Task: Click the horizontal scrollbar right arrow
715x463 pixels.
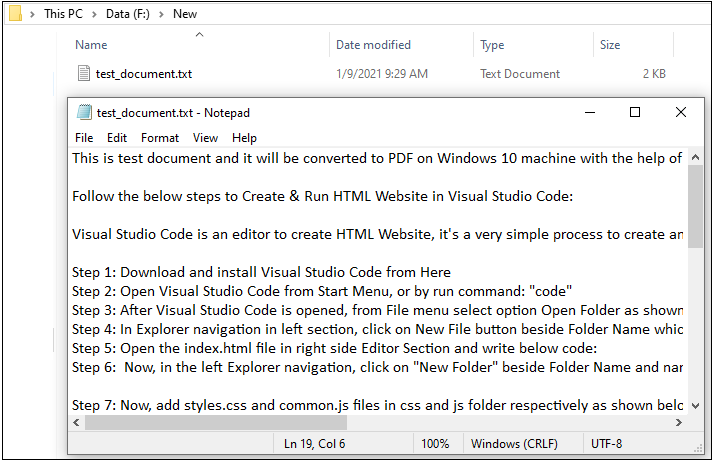Action: point(679,422)
